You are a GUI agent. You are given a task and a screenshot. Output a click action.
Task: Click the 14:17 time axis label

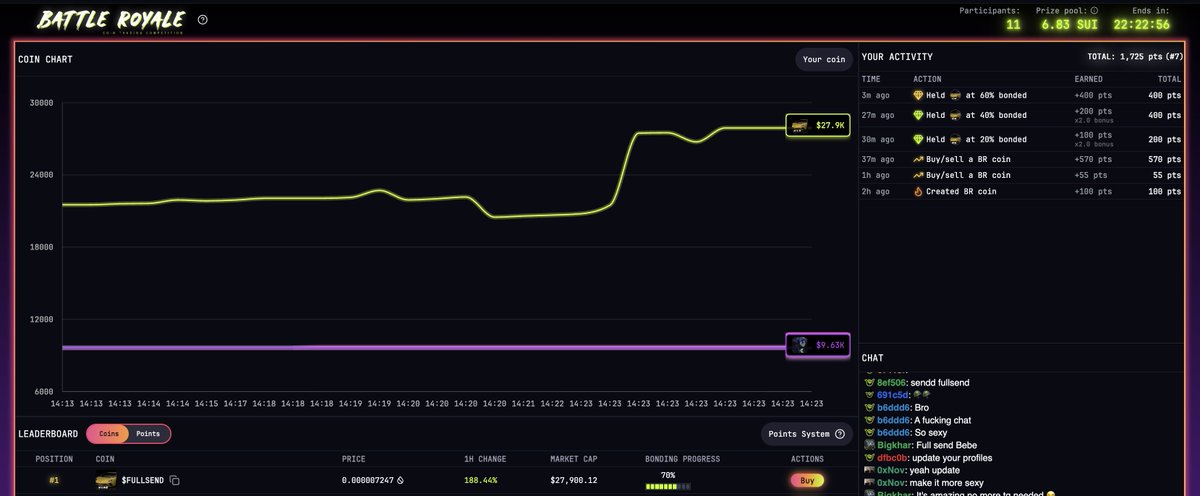click(235, 404)
